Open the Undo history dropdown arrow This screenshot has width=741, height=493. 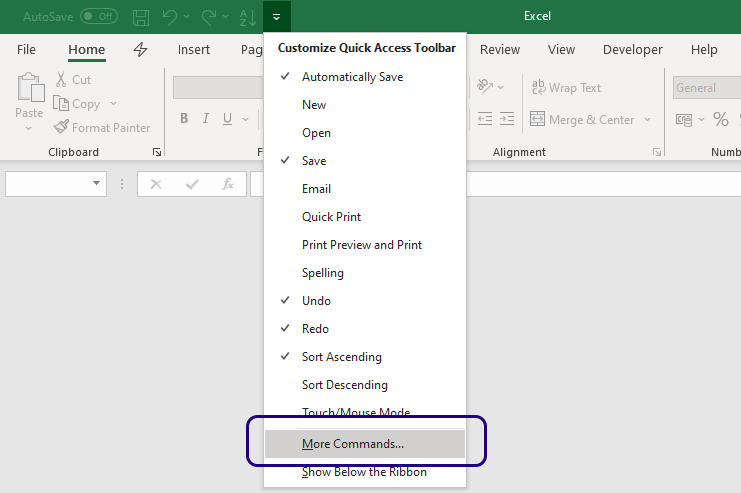tap(187, 17)
